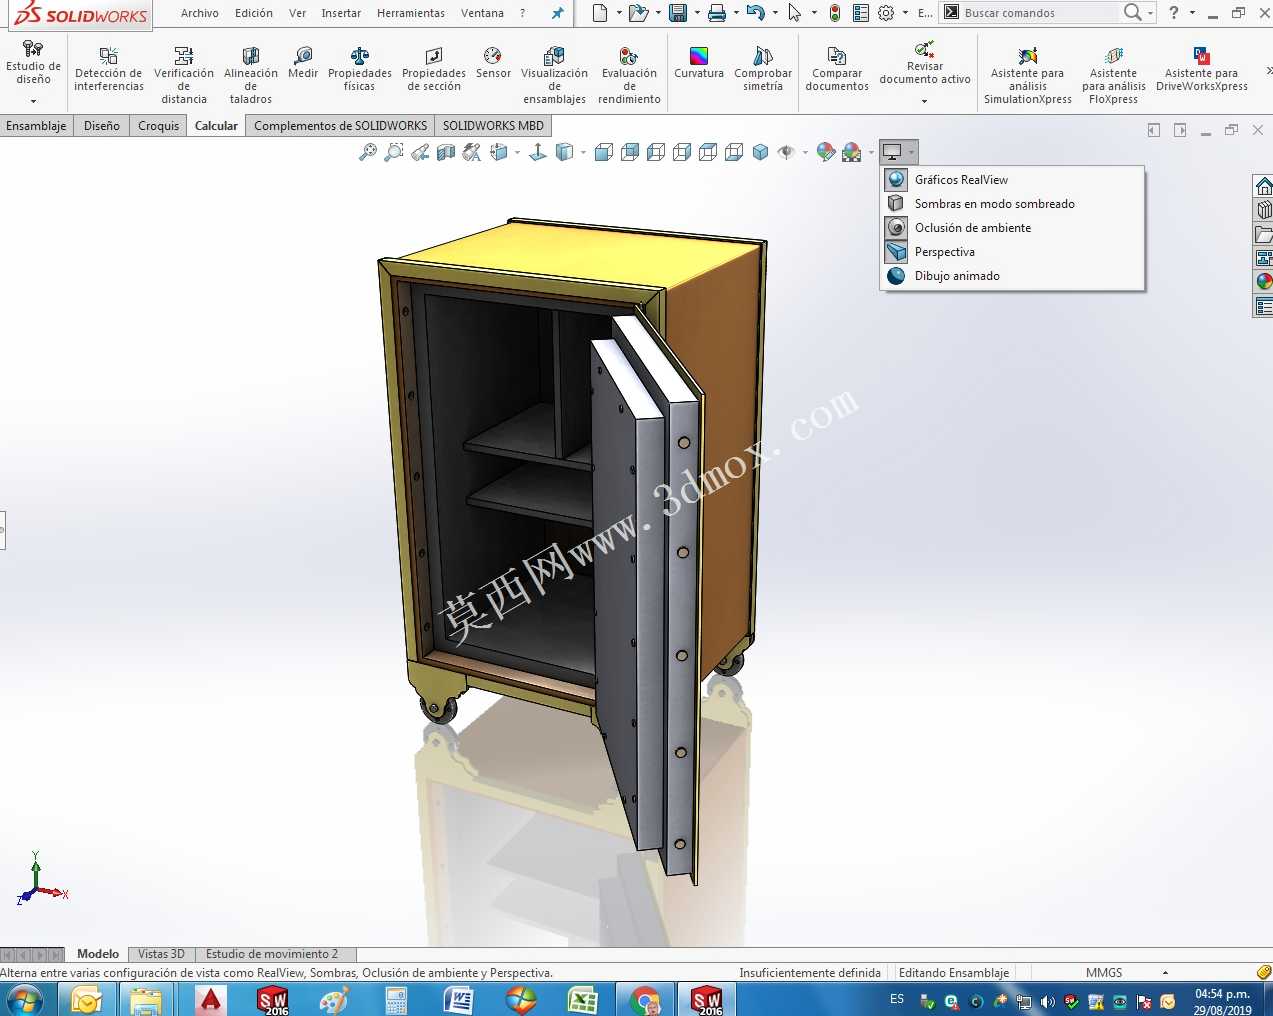Expand the Revisar documento activo dropdown arrow

[924, 101]
